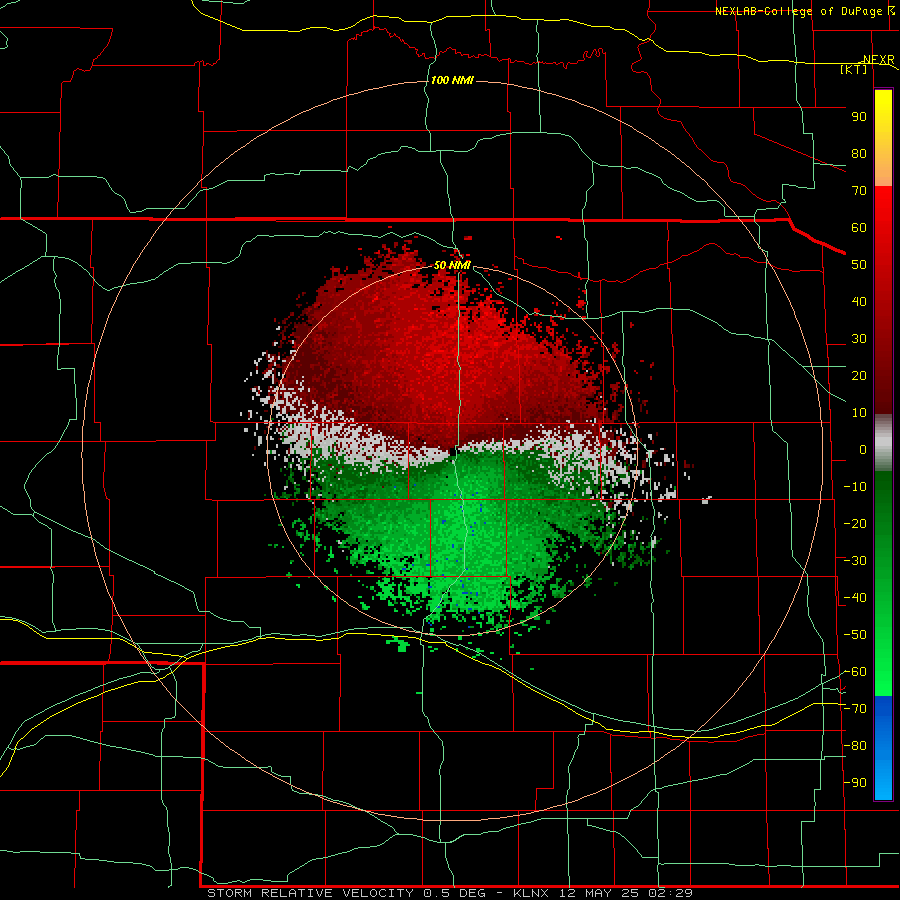Click the -60 value on velocity scale
Image resolution: width=900 pixels, height=900 pixels.
(855, 672)
